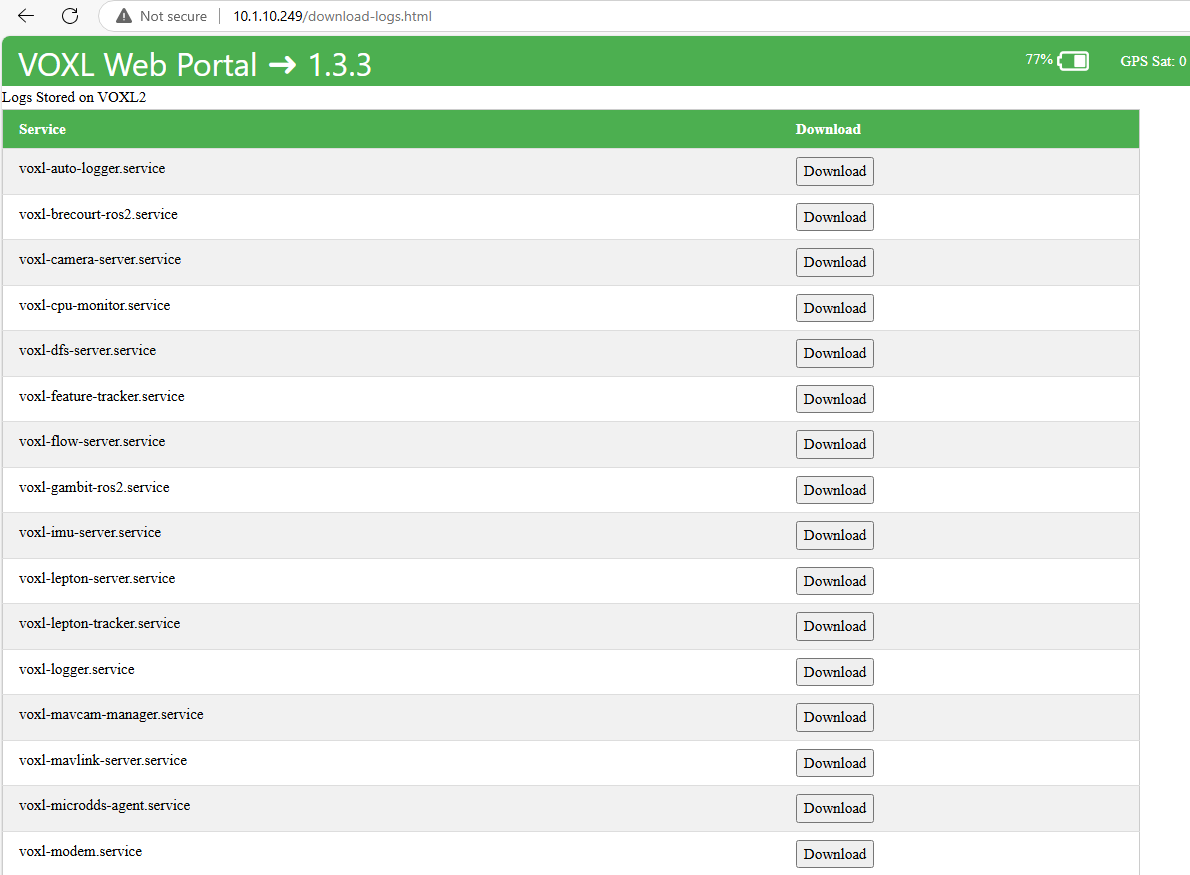
Task: Click the URL address bar field
Action: 600,16
